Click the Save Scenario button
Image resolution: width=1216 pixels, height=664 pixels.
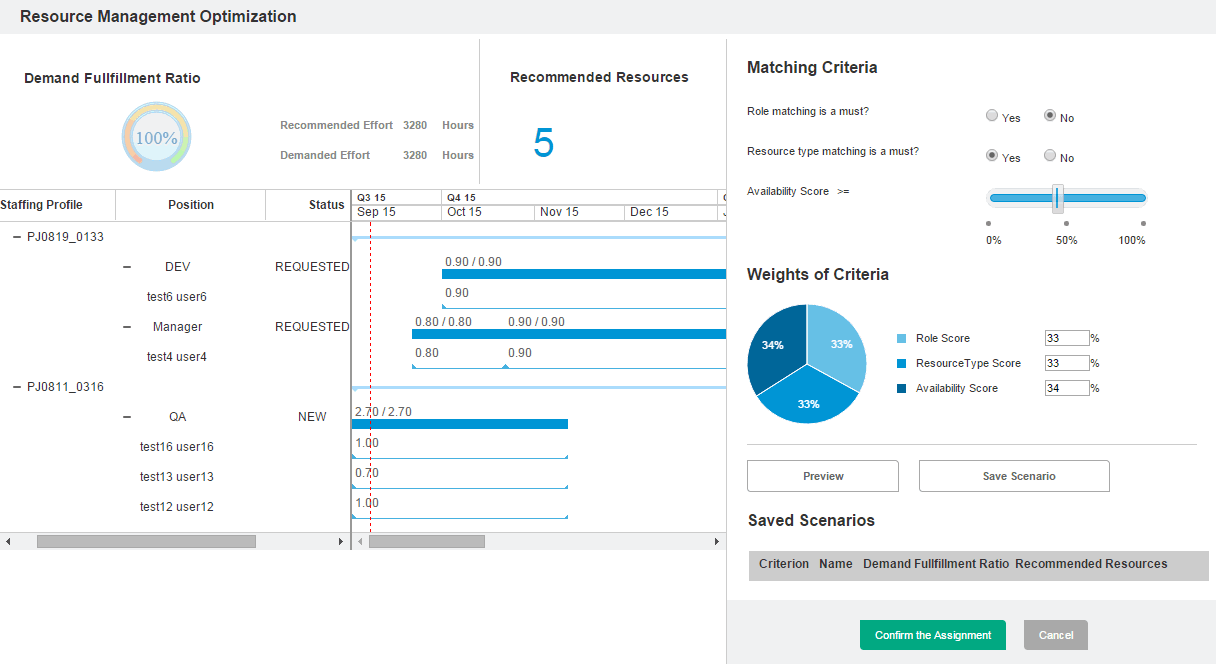click(x=1014, y=476)
